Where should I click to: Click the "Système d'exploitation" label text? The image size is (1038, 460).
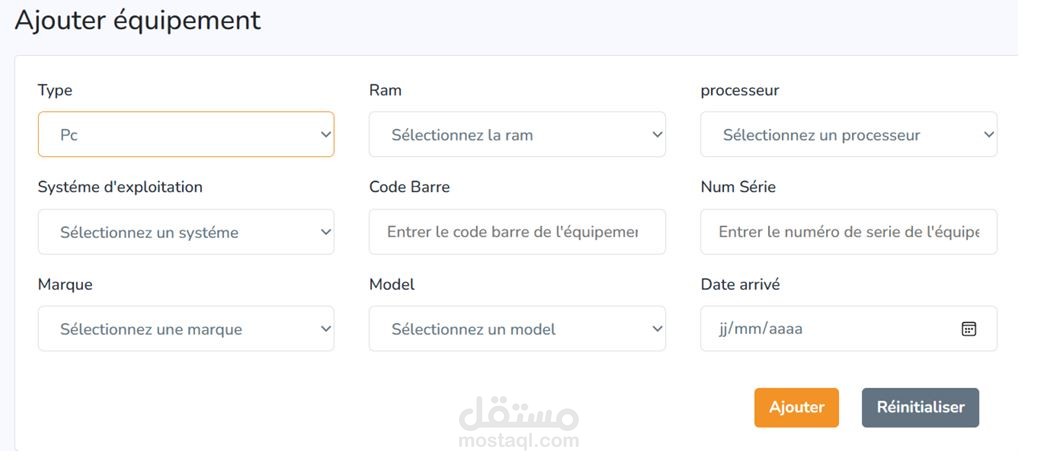pyautogui.click(x=120, y=187)
